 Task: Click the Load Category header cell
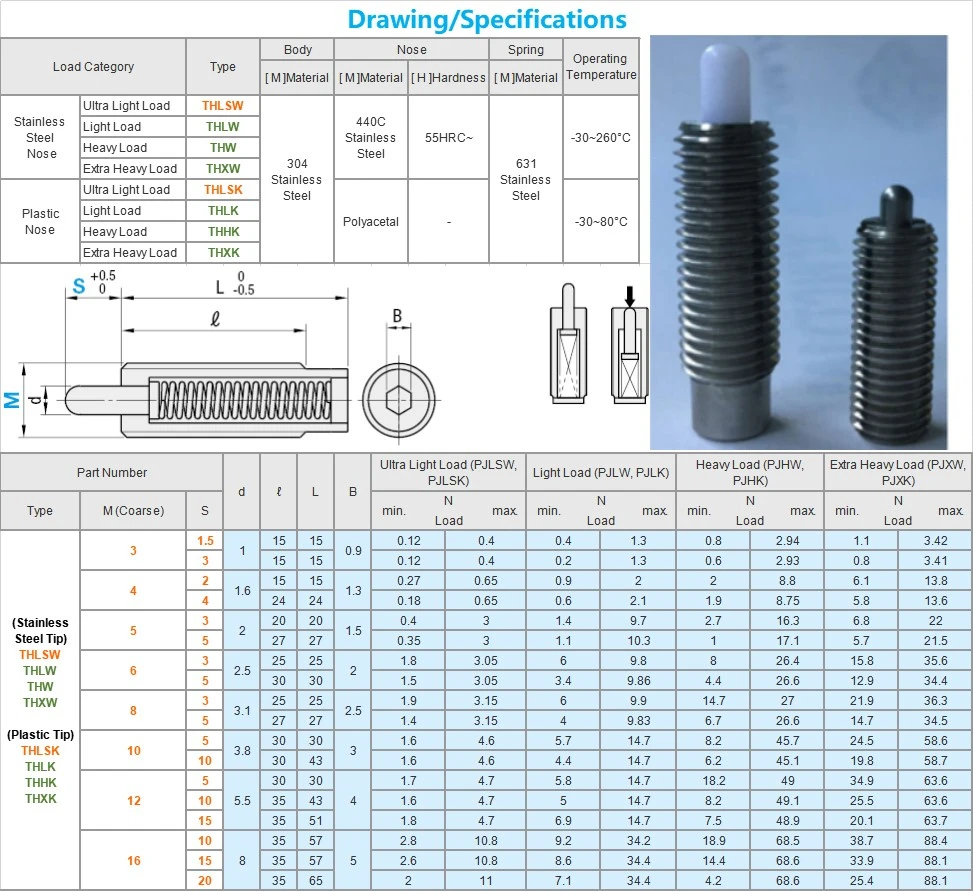click(x=93, y=66)
